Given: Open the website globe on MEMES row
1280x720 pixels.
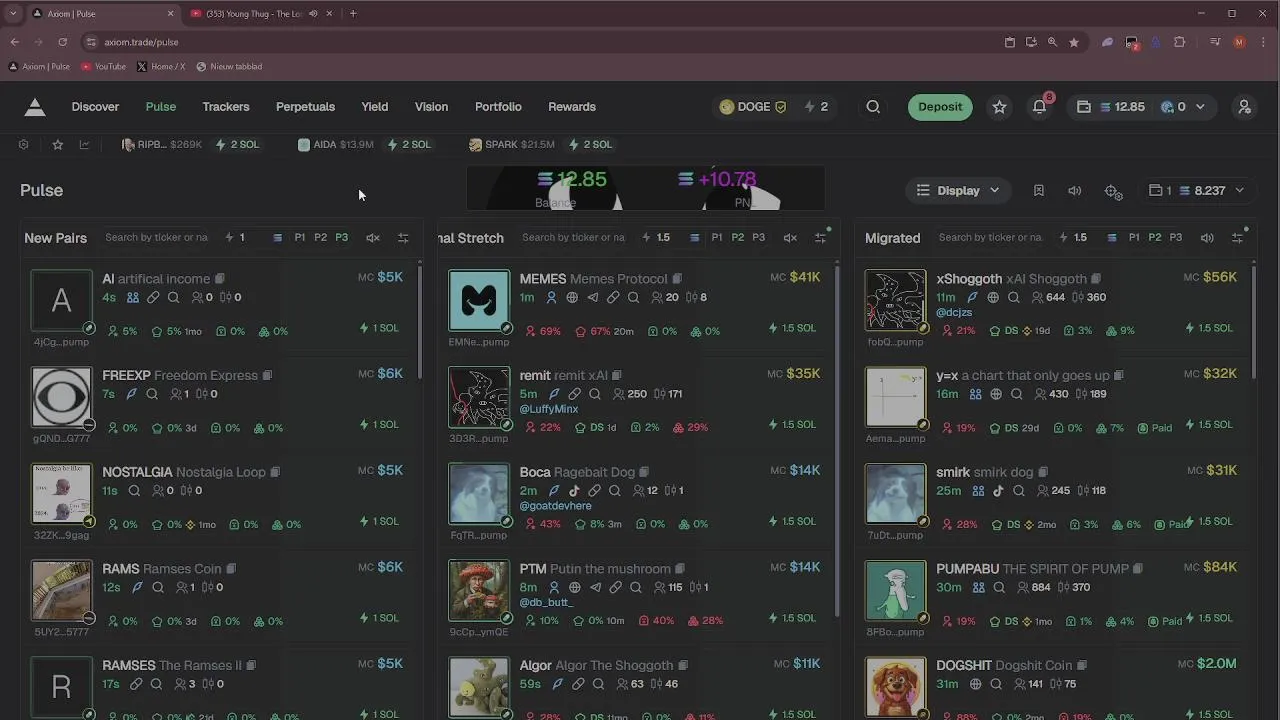Looking at the screenshot, I should [x=572, y=298].
